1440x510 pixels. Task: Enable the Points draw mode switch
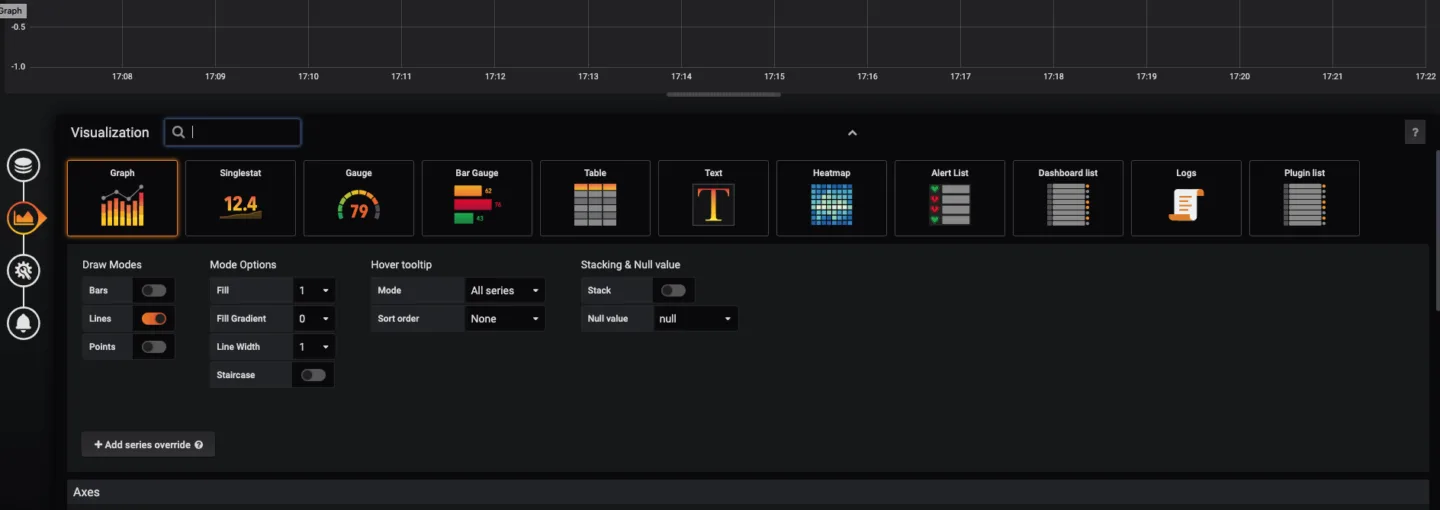154,347
